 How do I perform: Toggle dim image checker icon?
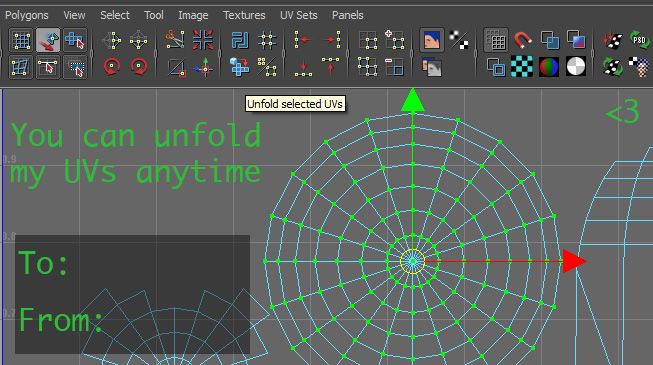click(459, 40)
